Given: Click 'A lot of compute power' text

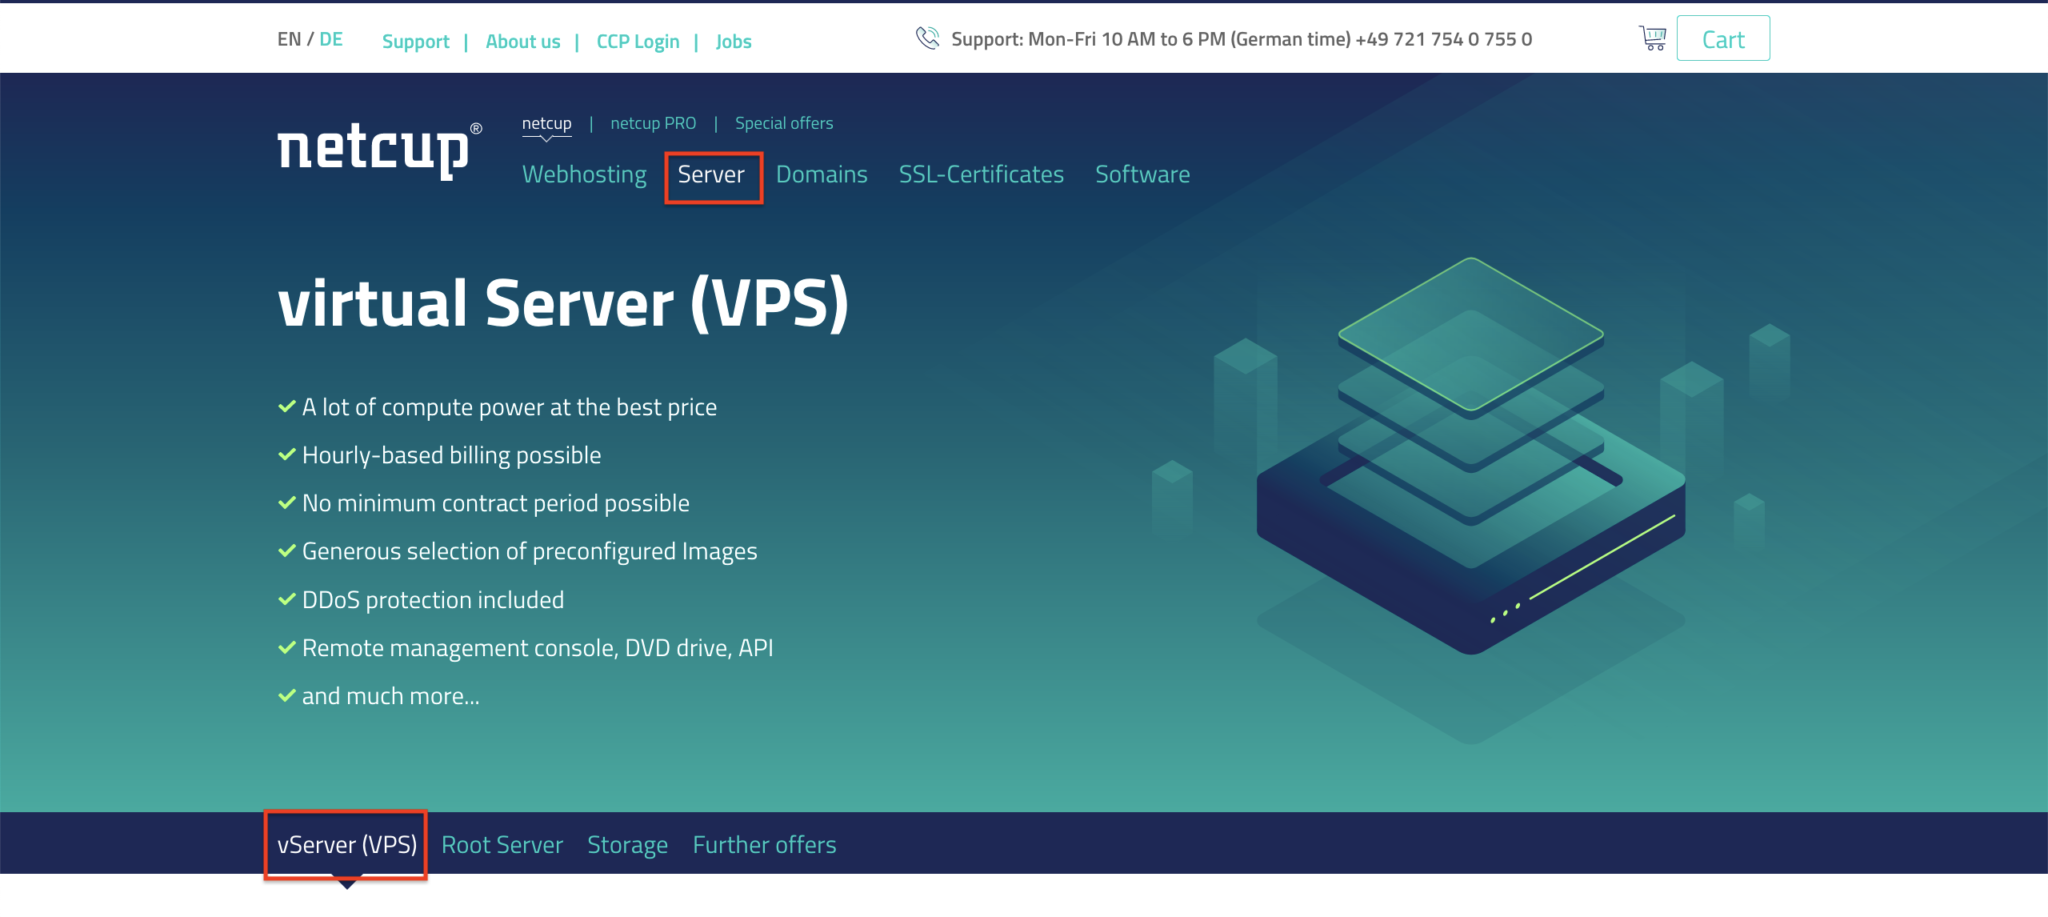Looking at the screenshot, I should (509, 407).
